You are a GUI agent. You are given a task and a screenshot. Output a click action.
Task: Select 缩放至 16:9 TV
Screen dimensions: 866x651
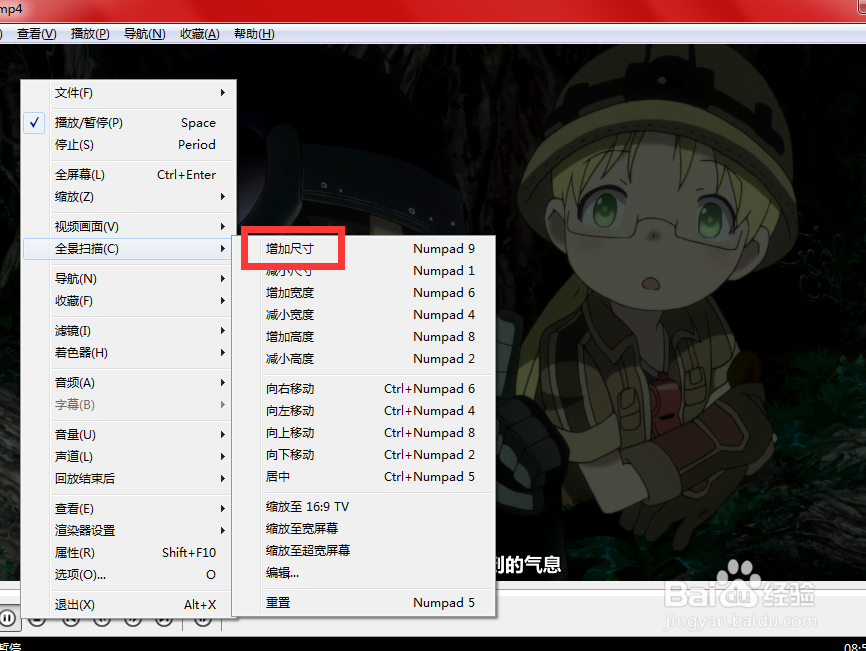[x=363, y=506]
